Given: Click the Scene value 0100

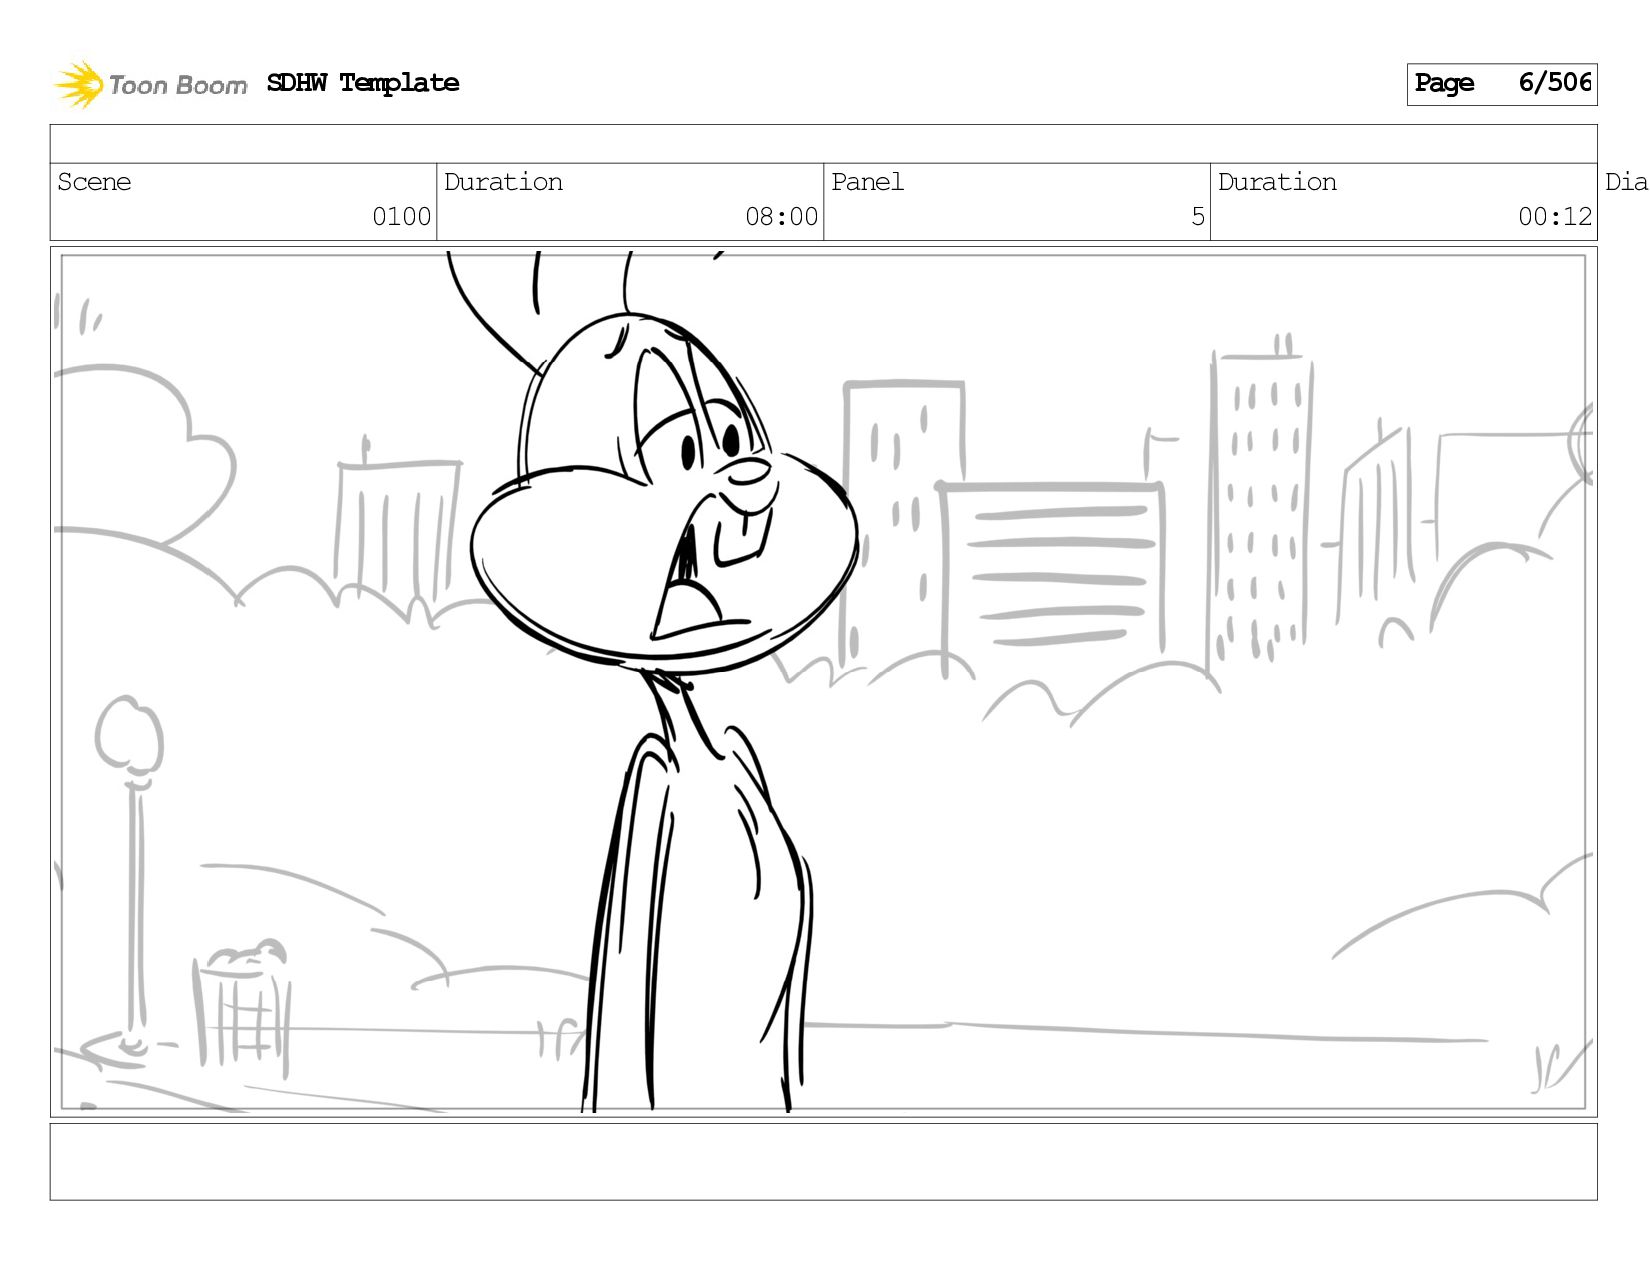Looking at the screenshot, I should point(401,217).
